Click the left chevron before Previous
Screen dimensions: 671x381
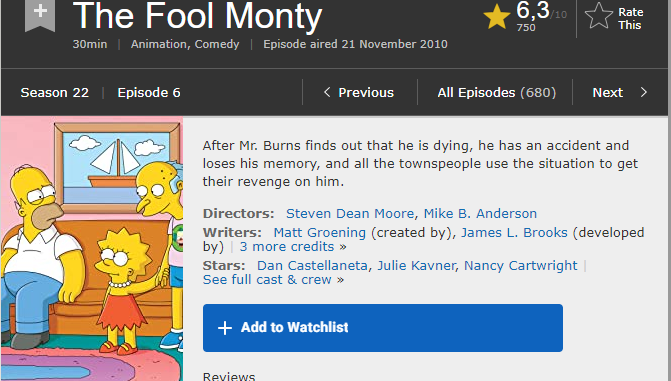tap(327, 92)
